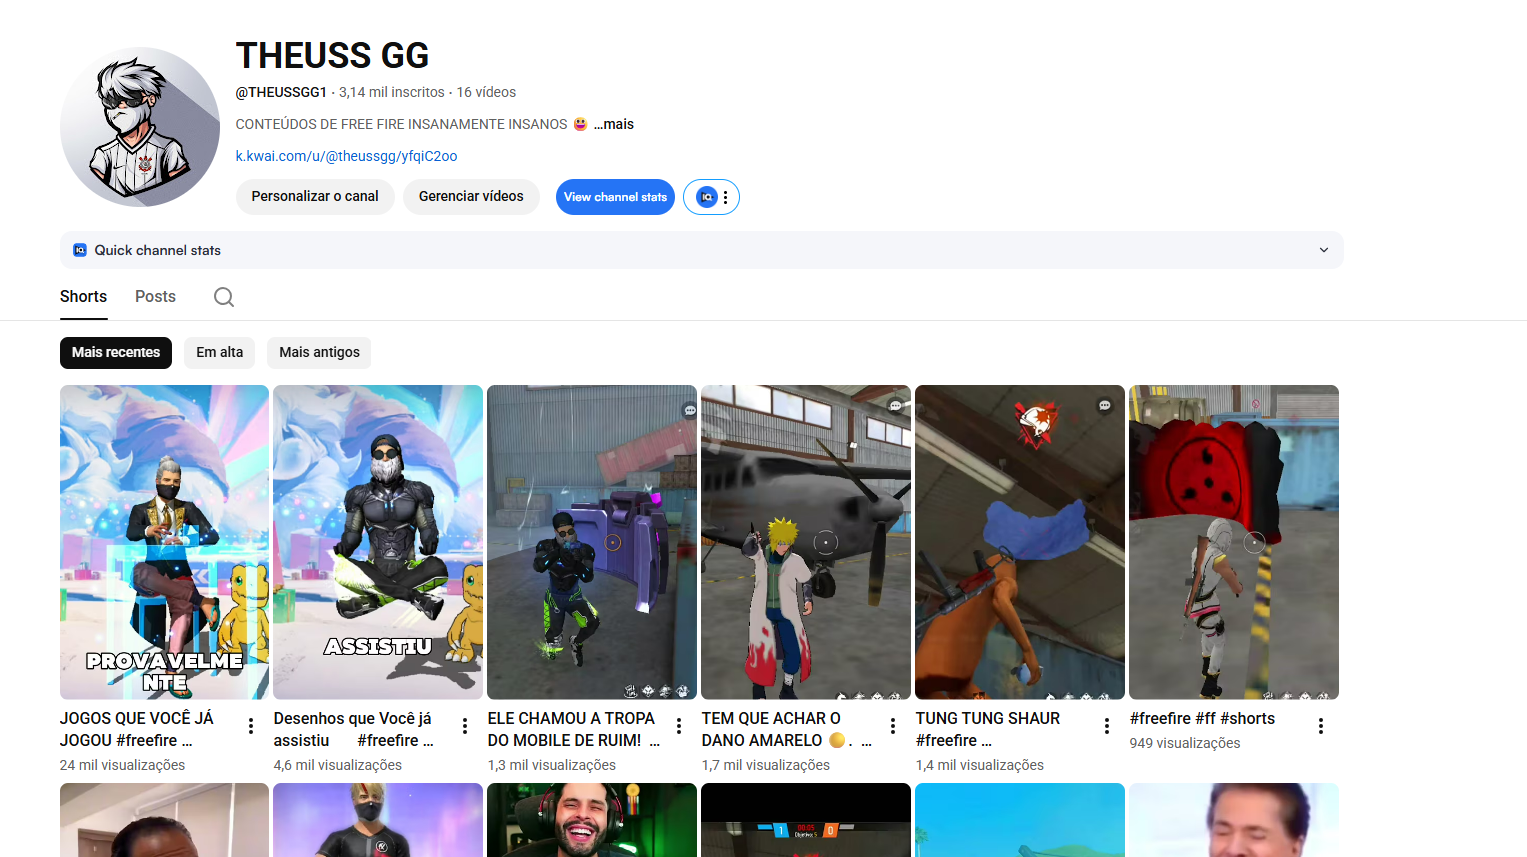Click the '3,14 mil inscritos' subscriber count
1527x857 pixels.
392,92
